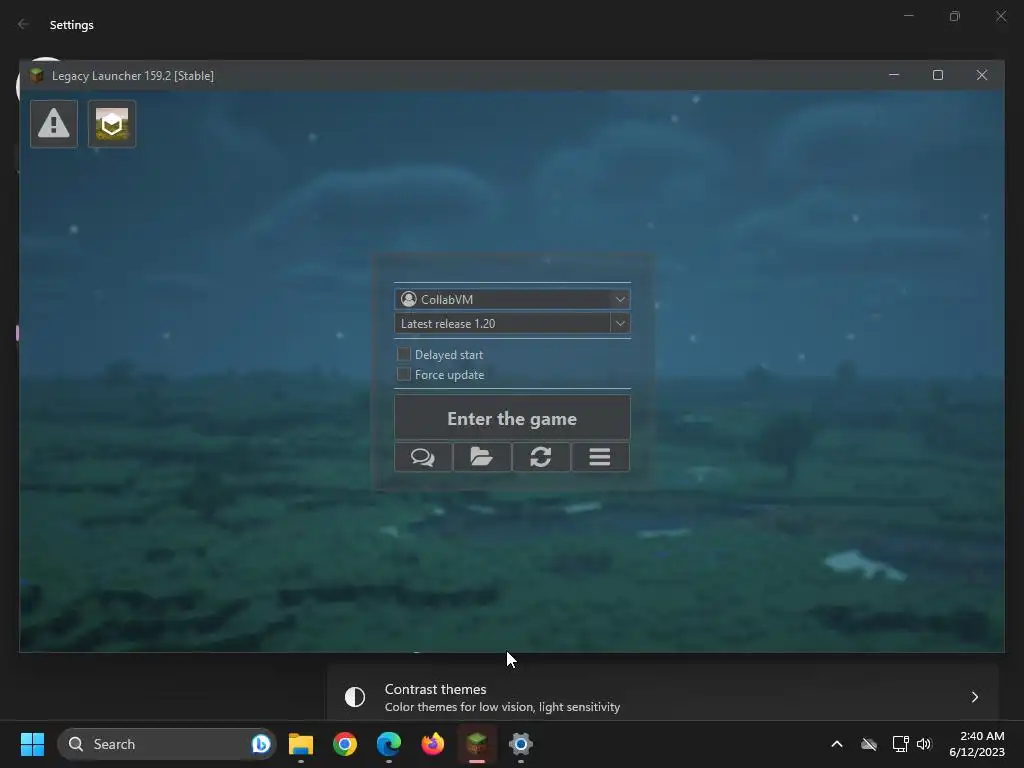Image resolution: width=1024 pixels, height=768 pixels.
Task: Minimize the Settings window
Action: click(908, 16)
